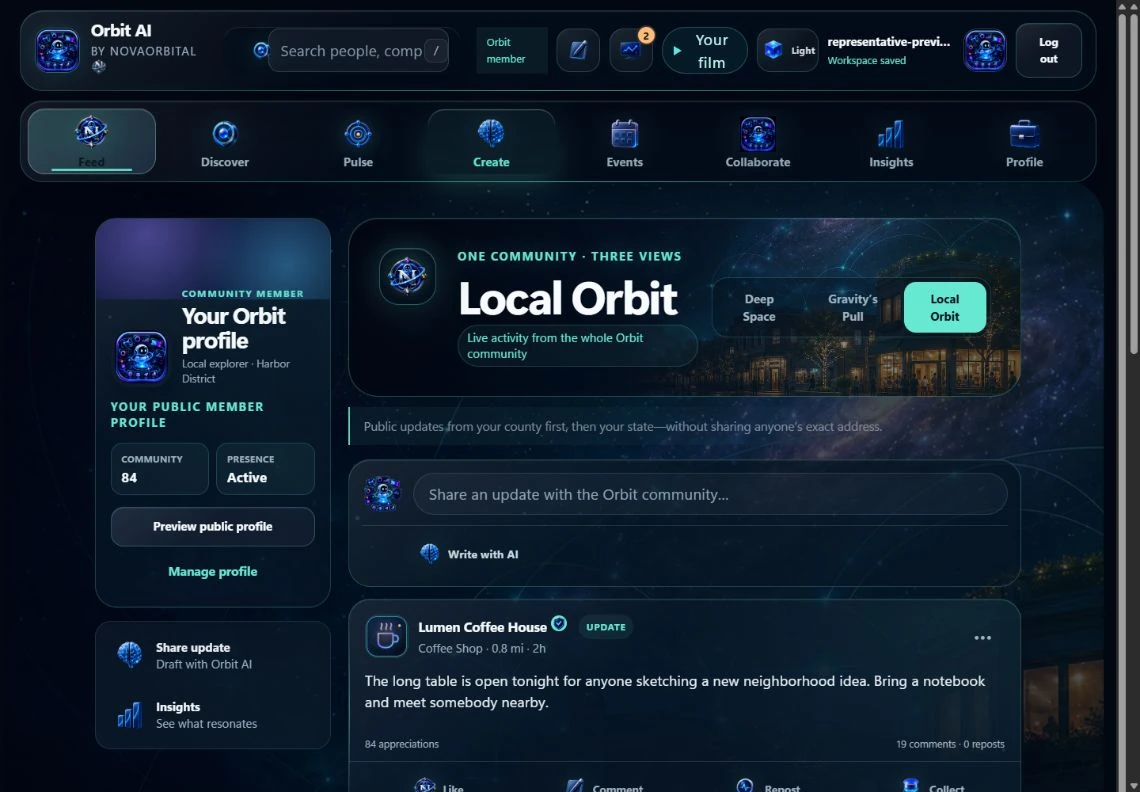Click 84 appreciations count

401,744
